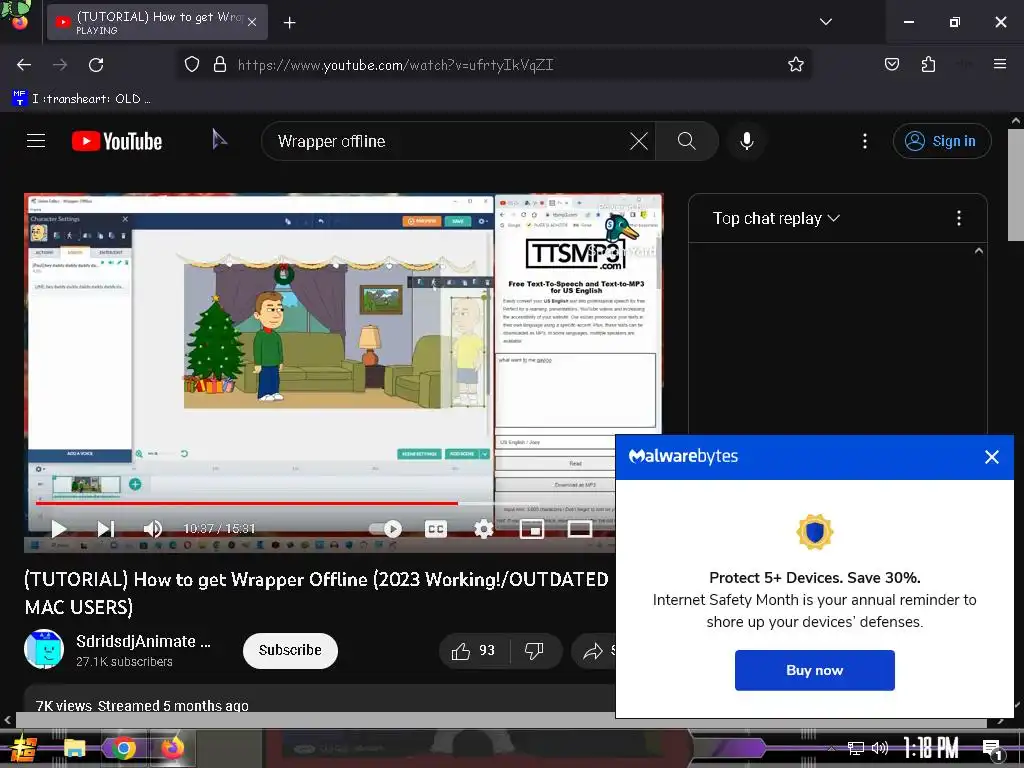Click the 7K views description text
The width and height of the screenshot is (1024, 768).
142,706
